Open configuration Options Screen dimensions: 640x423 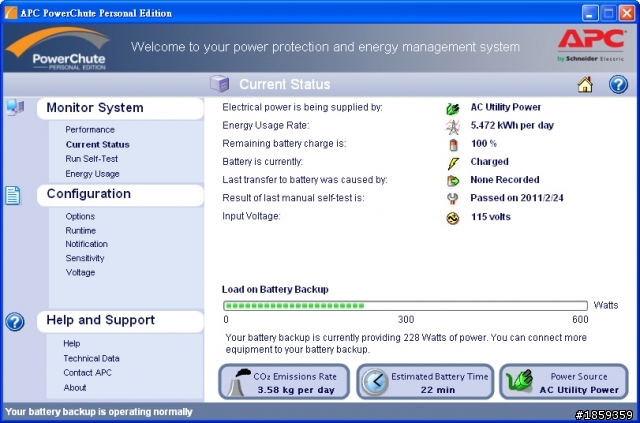80,216
